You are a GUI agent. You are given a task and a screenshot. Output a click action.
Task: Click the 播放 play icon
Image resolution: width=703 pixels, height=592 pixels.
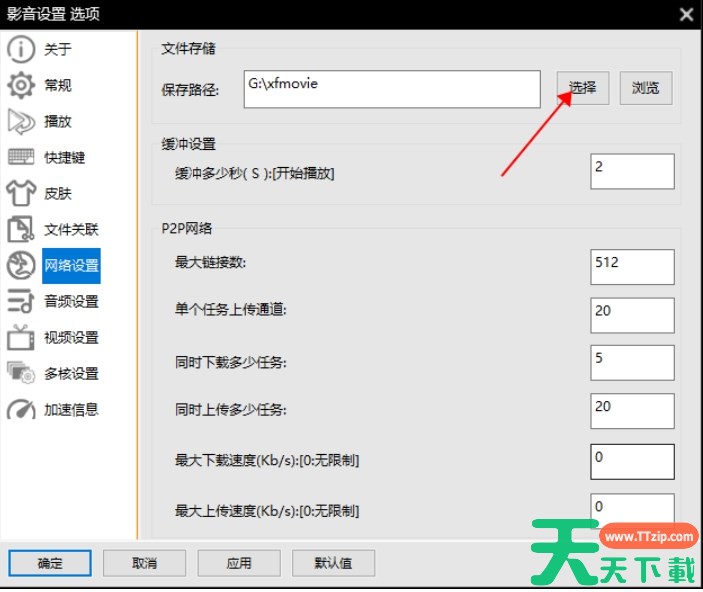pos(21,121)
